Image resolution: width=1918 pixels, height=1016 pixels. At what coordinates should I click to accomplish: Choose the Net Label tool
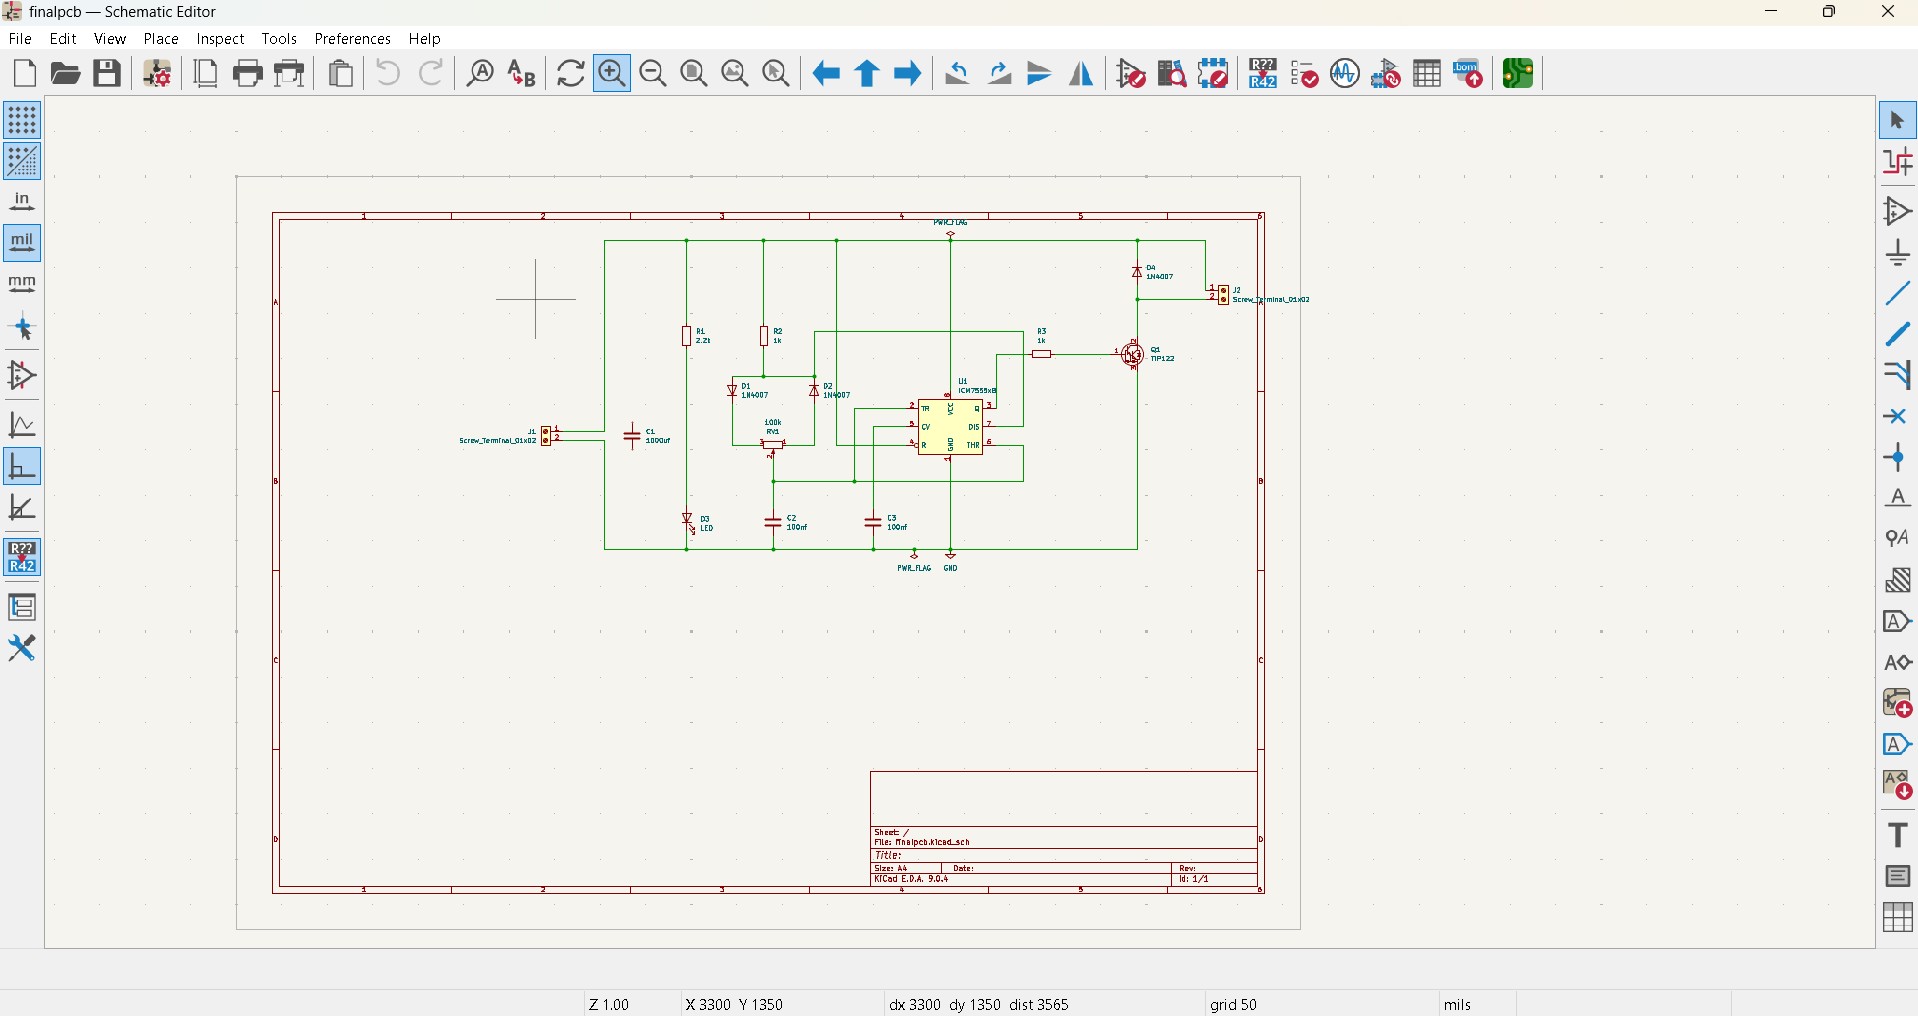[1897, 499]
